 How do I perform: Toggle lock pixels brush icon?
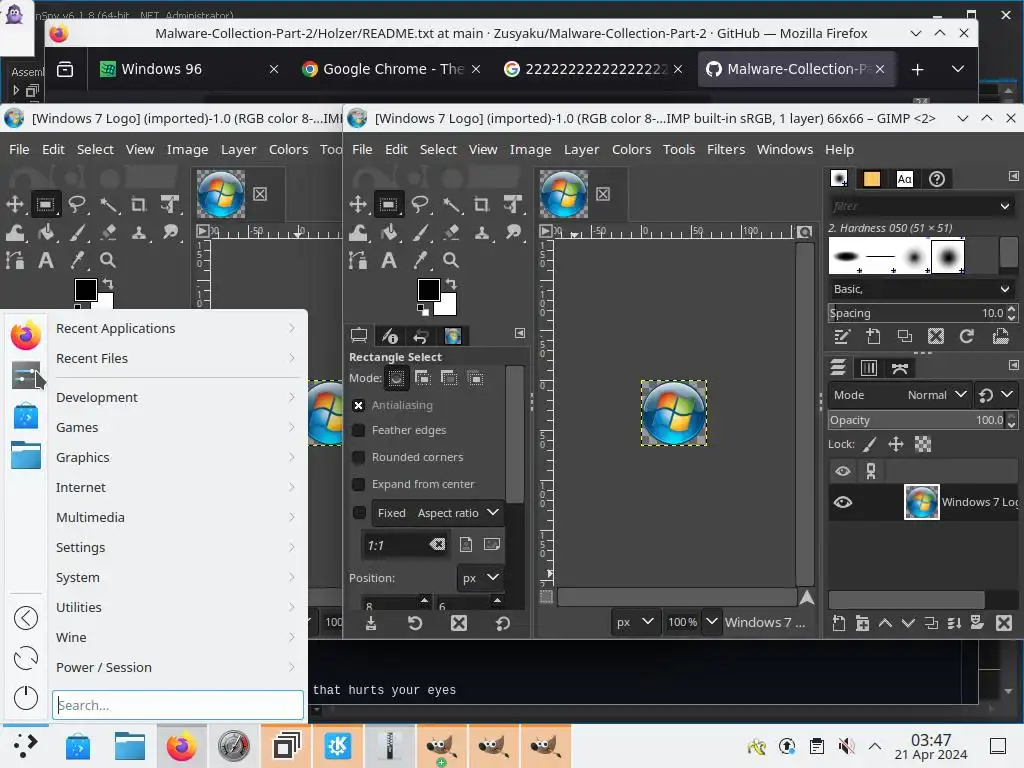869,445
